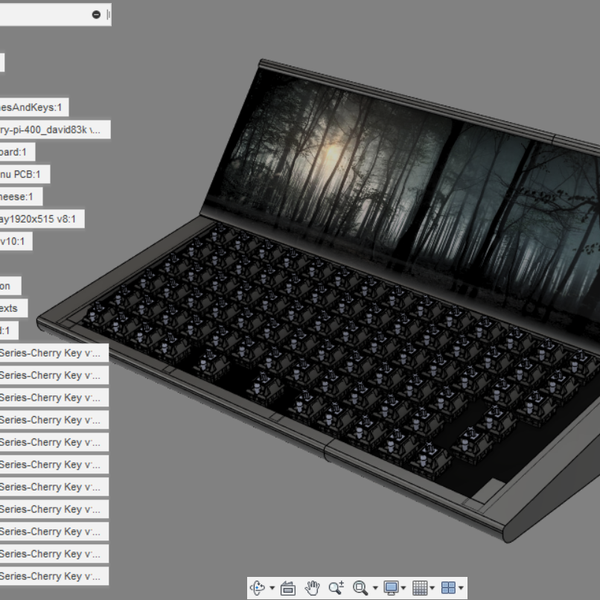600x600 pixels.
Task: Click the Zoom Window magnifier icon
Action: point(360,588)
